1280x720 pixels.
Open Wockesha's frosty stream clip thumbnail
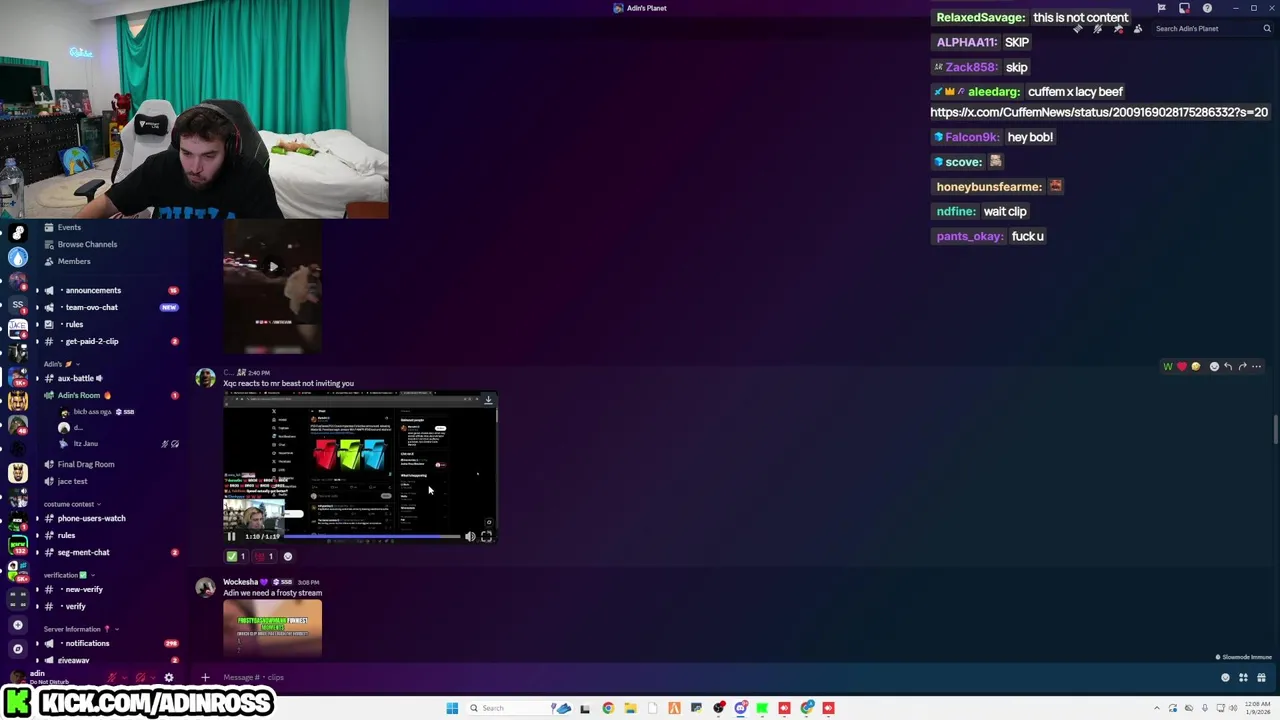272,627
